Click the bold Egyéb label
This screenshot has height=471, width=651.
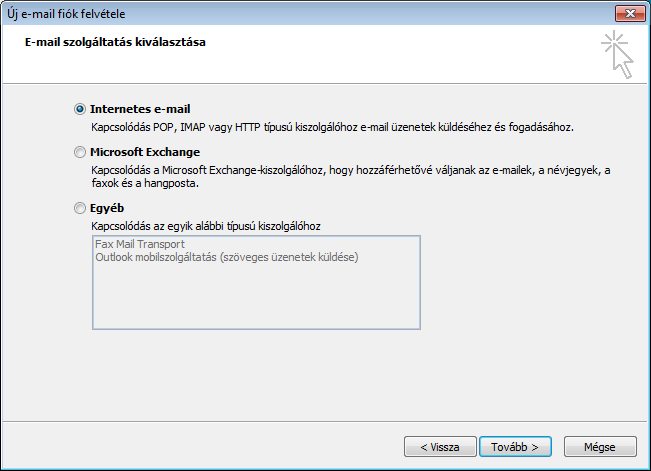(x=107, y=208)
